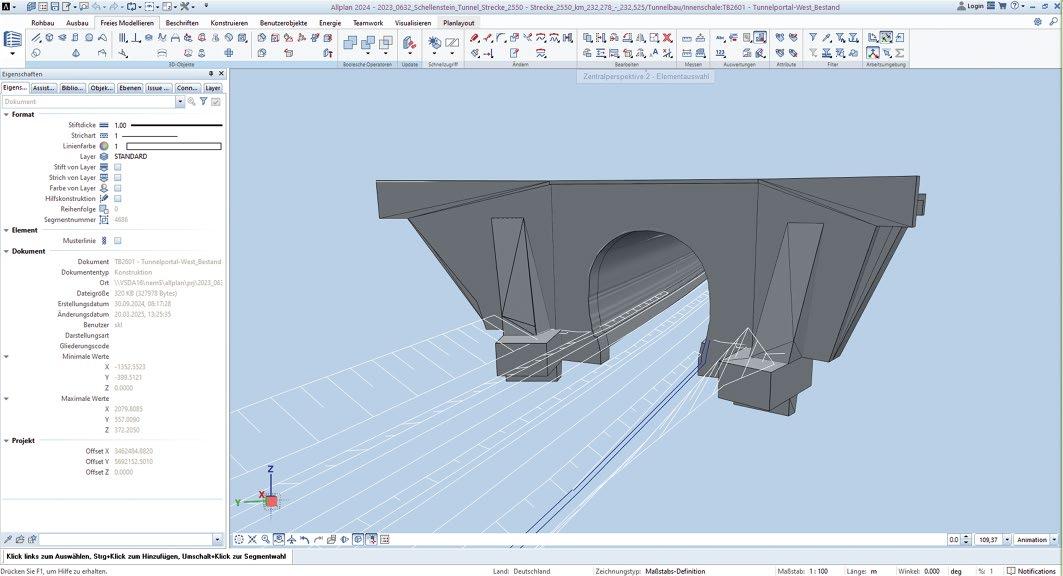The width and height of the screenshot is (1063, 576).
Task: Toggle the Stift von Layer checkbox
Action: tap(117, 167)
